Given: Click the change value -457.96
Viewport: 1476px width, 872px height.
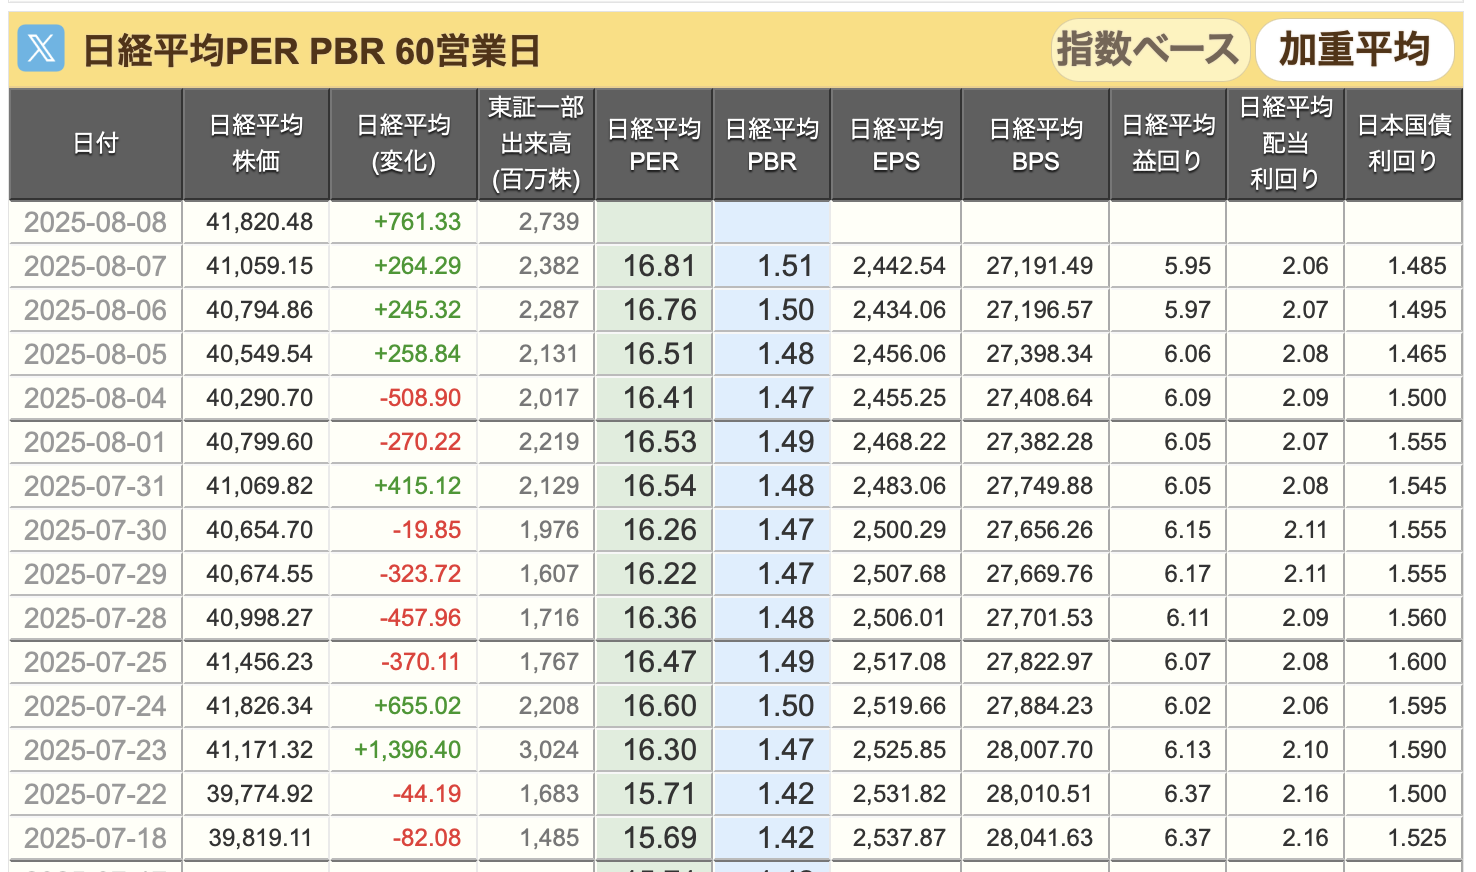Looking at the screenshot, I should click(420, 618).
